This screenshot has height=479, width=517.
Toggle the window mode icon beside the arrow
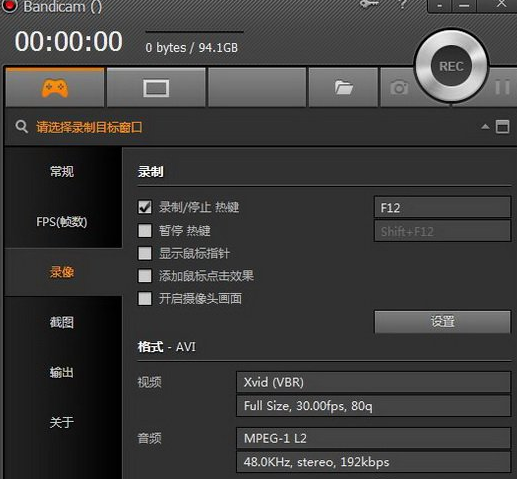click(503, 127)
